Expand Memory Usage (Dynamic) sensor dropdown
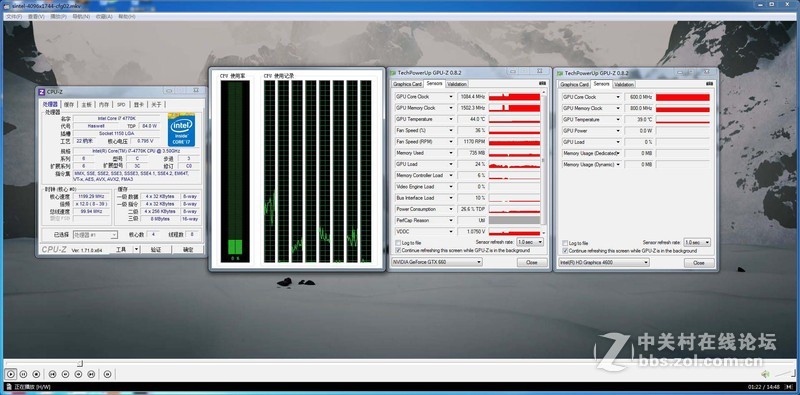 618,164
